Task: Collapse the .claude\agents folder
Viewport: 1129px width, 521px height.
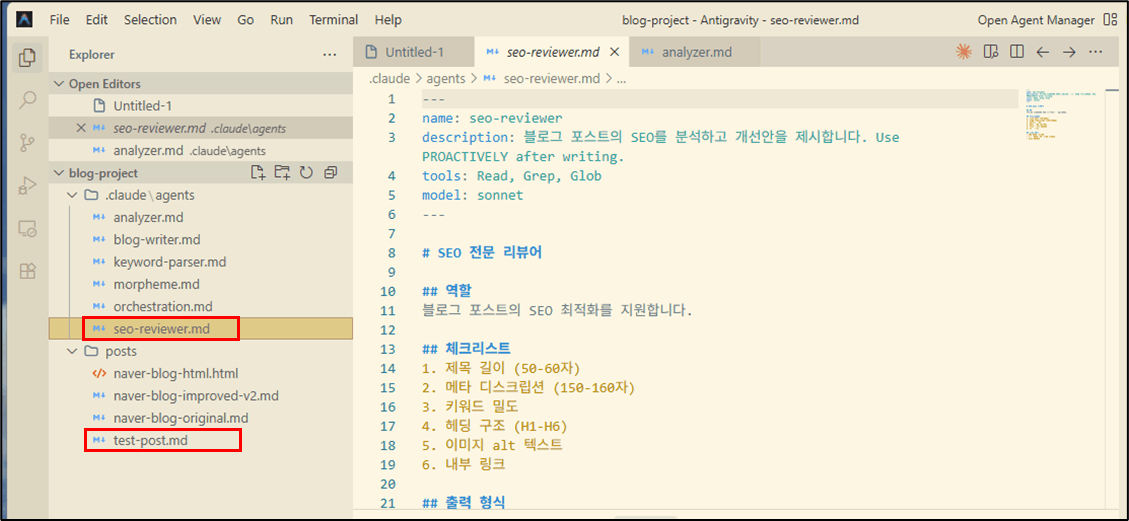Action: (x=71, y=195)
